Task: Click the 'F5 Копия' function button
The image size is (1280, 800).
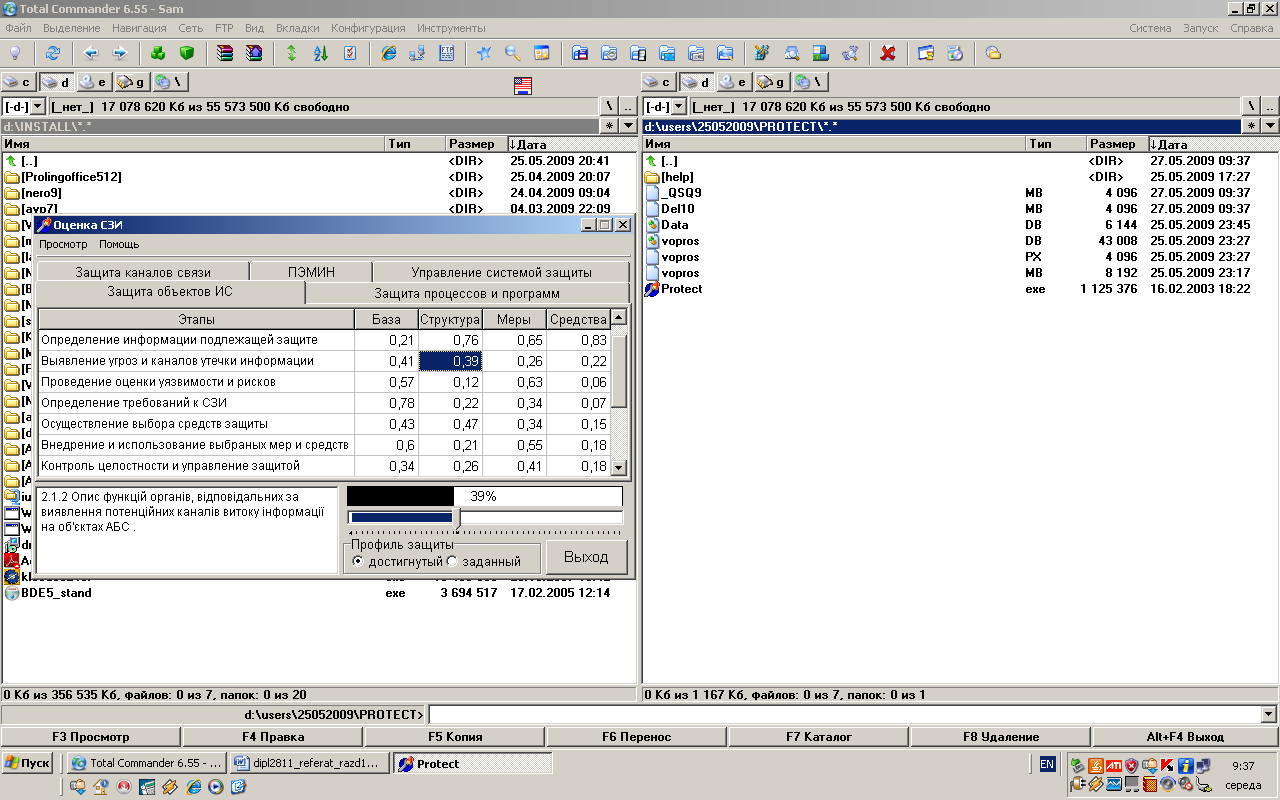Action: [x=455, y=737]
